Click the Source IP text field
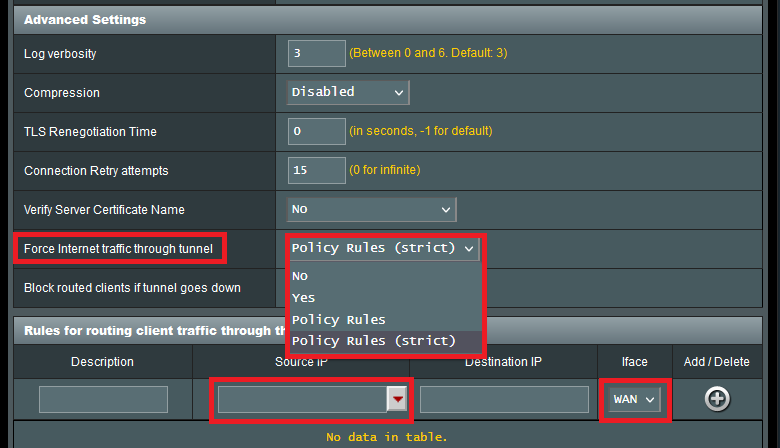Screen dimensions: 780x448 303,400
